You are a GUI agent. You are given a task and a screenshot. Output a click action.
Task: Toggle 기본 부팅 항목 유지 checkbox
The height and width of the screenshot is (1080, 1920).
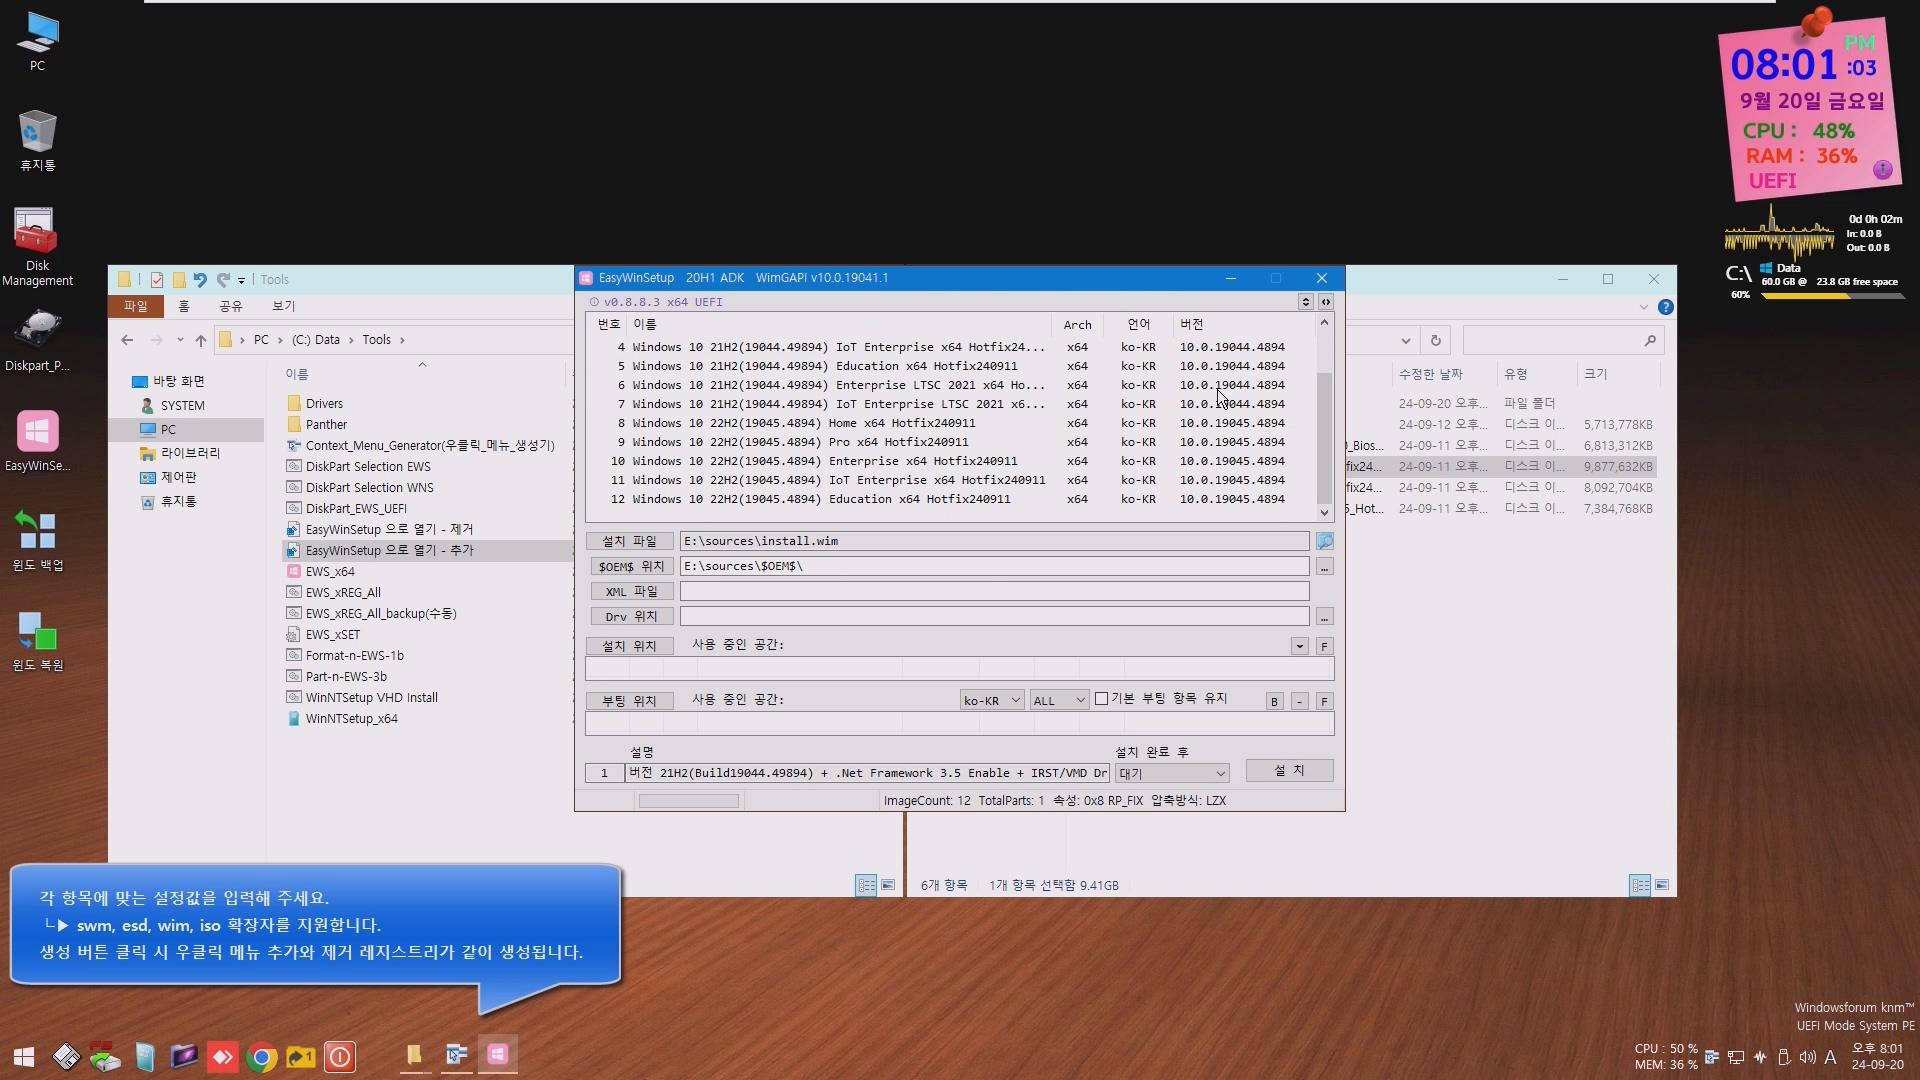coord(1101,699)
